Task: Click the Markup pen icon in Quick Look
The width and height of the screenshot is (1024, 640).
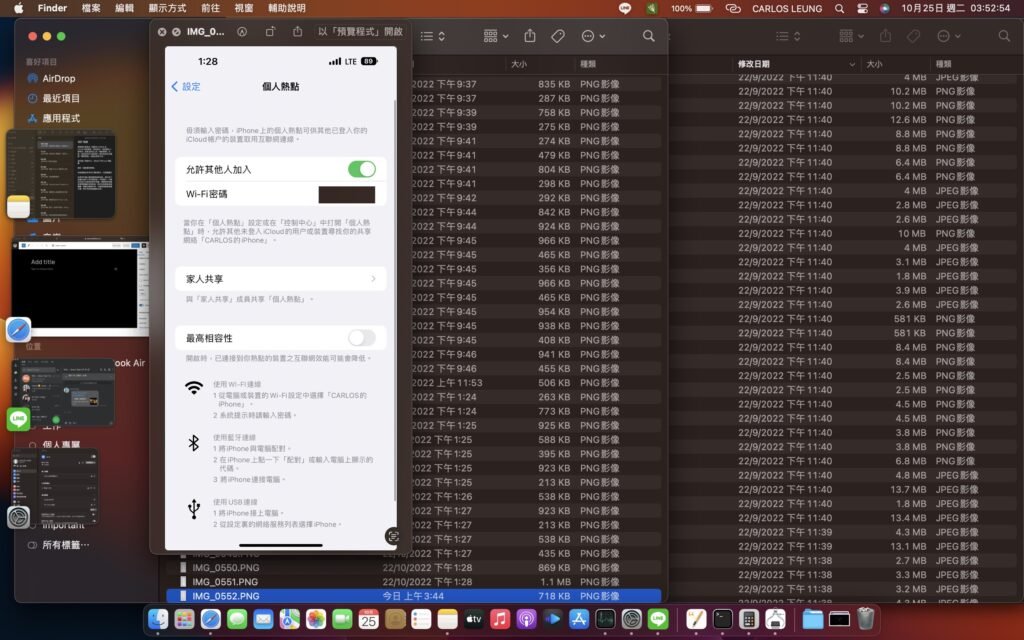Action: 242,32
